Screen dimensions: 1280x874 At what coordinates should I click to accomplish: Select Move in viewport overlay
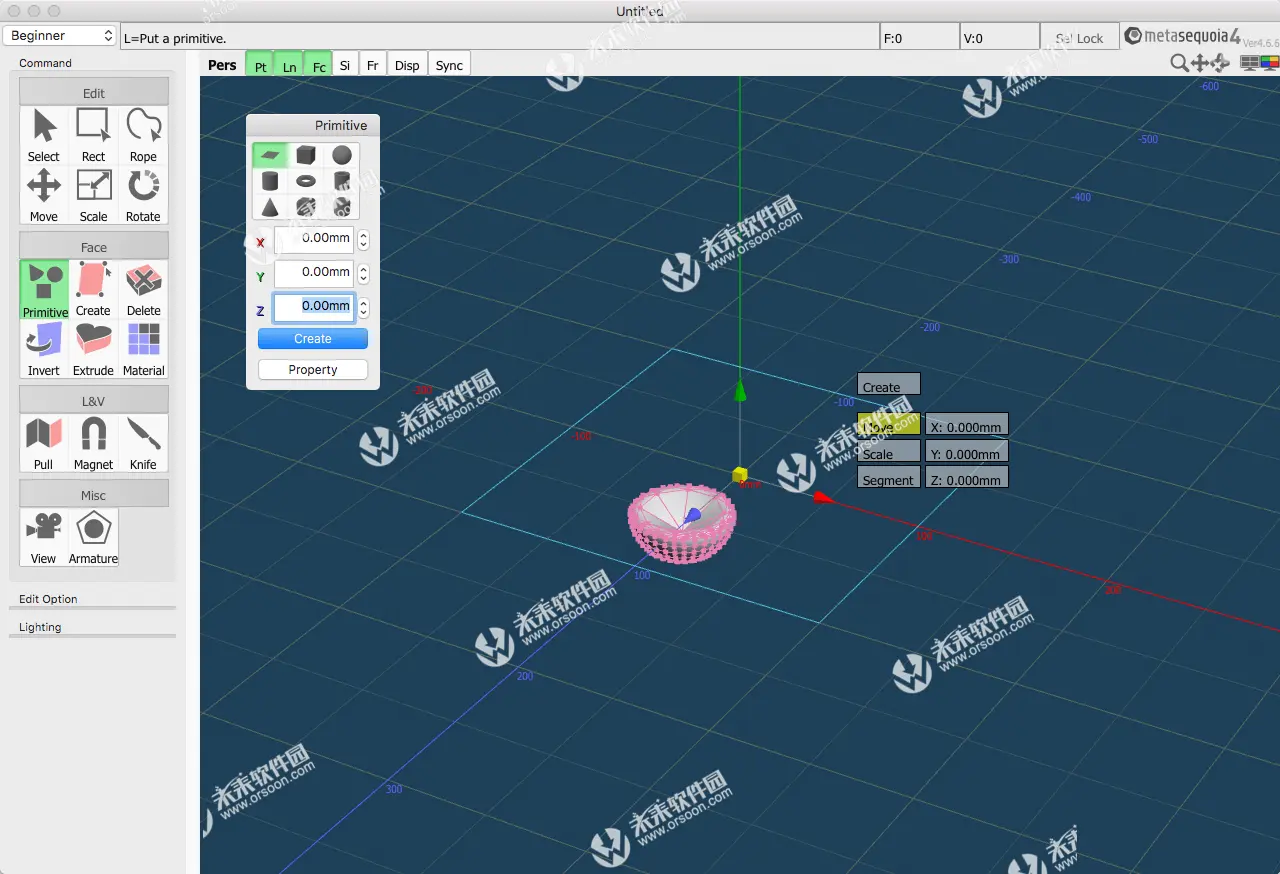click(889, 424)
